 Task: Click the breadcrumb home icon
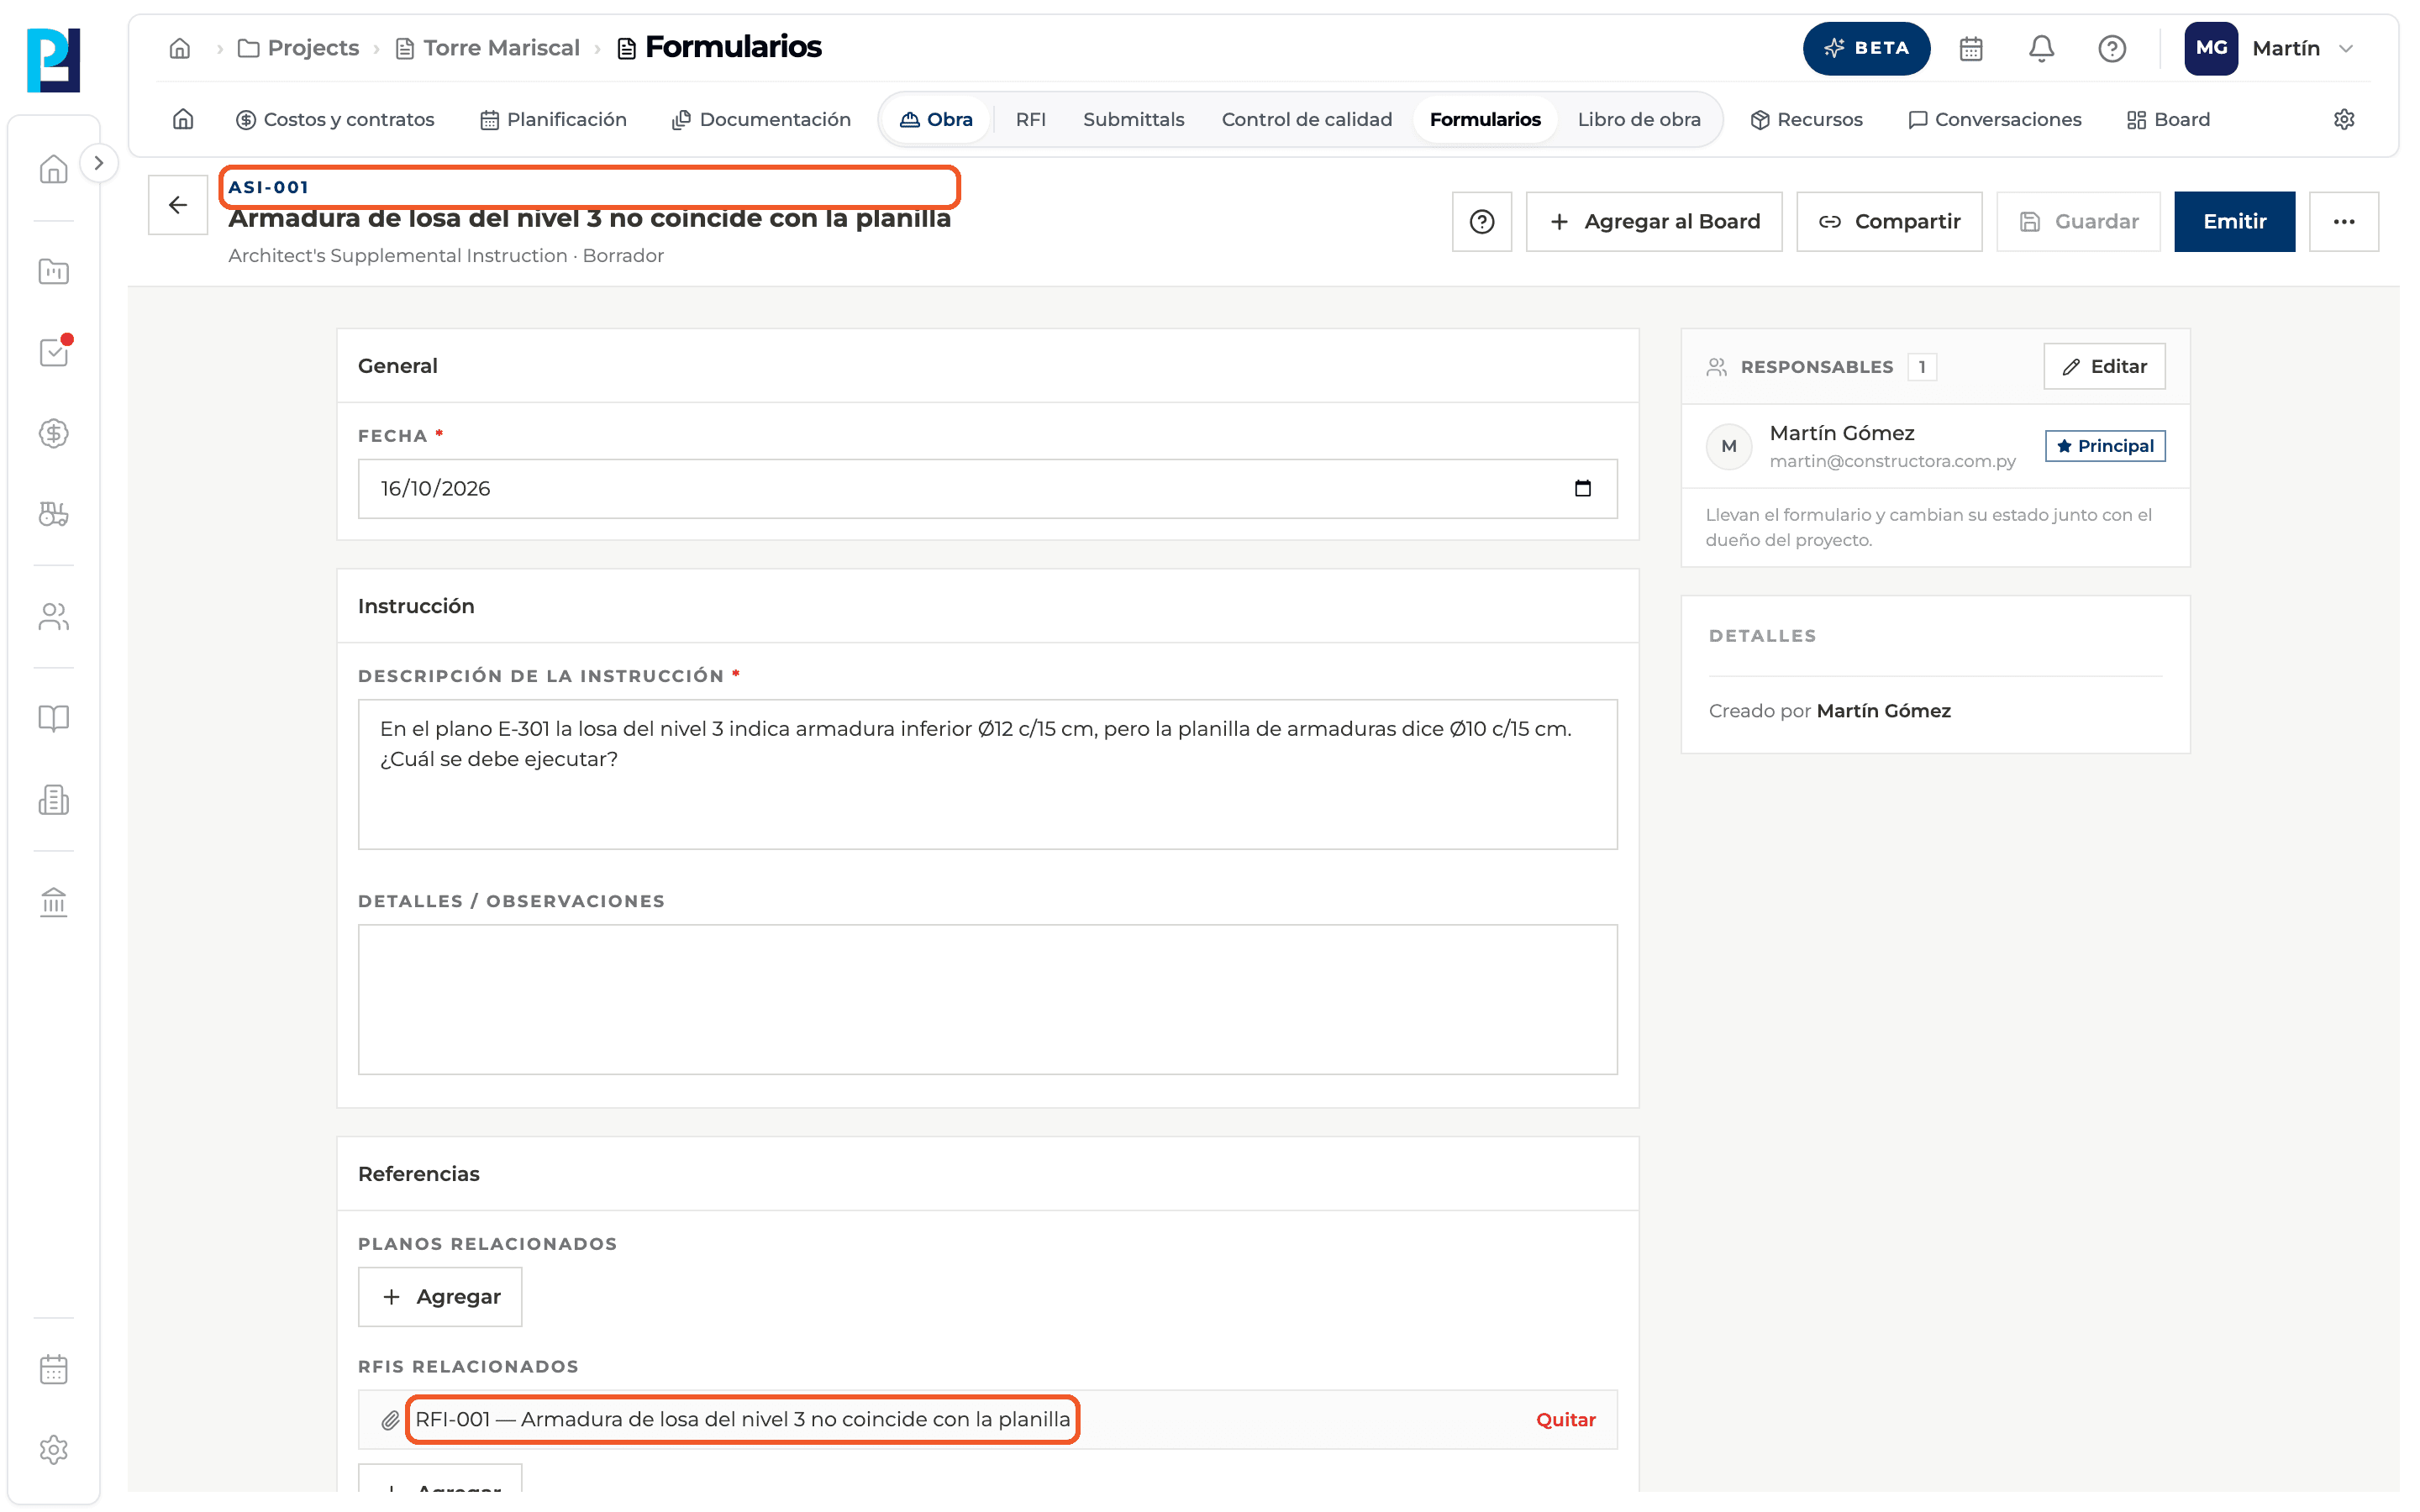180,48
